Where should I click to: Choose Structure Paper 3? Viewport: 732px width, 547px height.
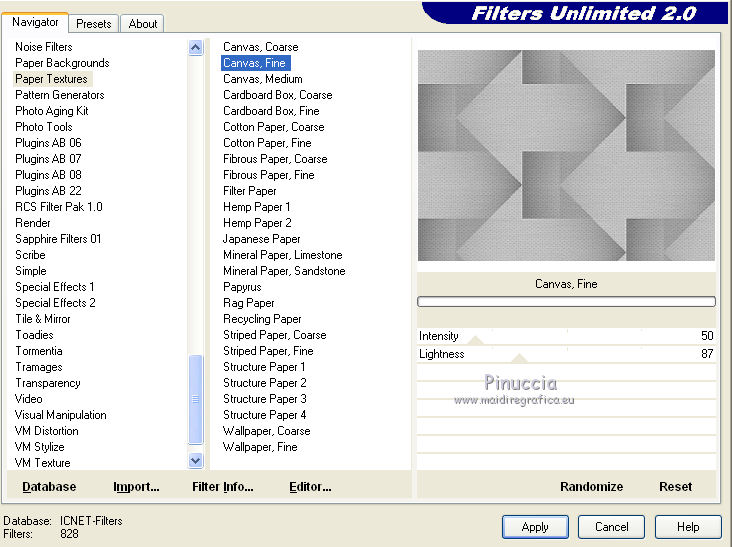coord(265,399)
